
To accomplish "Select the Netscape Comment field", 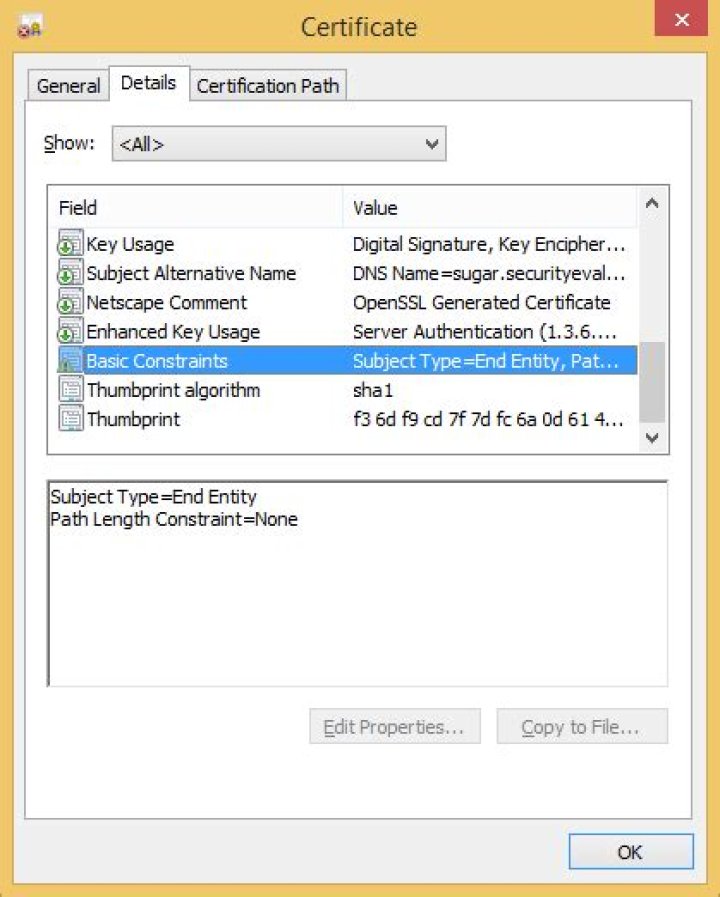I will pyautogui.click(x=347, y=302).
